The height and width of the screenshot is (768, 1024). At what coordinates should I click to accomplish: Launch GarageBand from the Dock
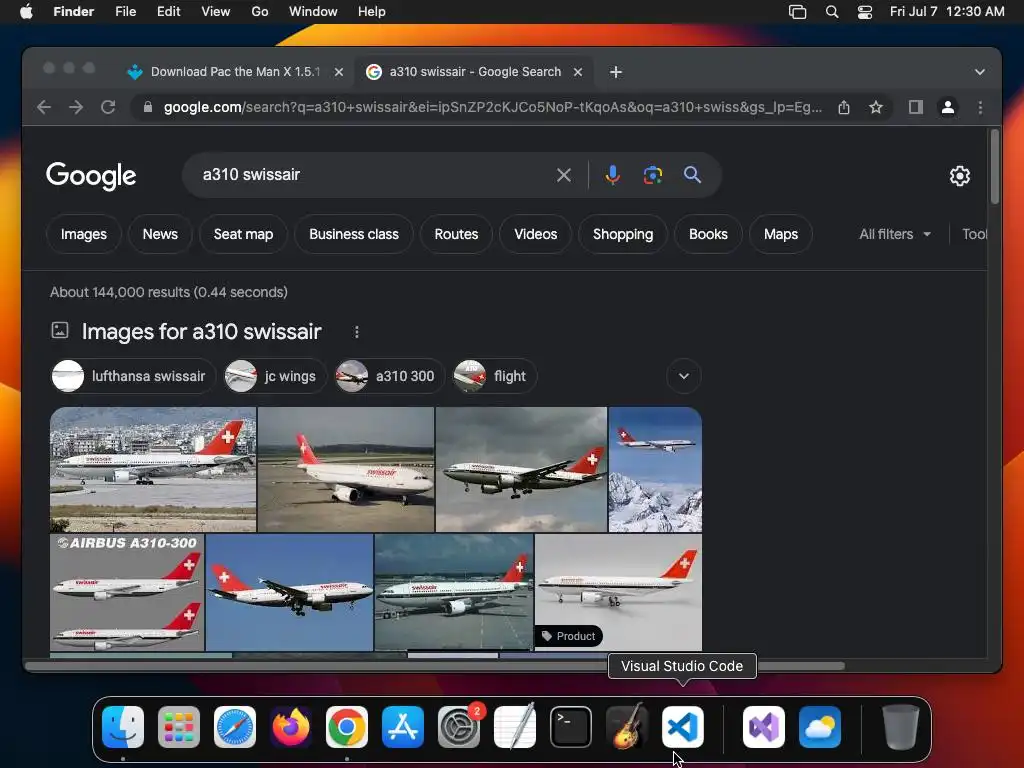627,727
